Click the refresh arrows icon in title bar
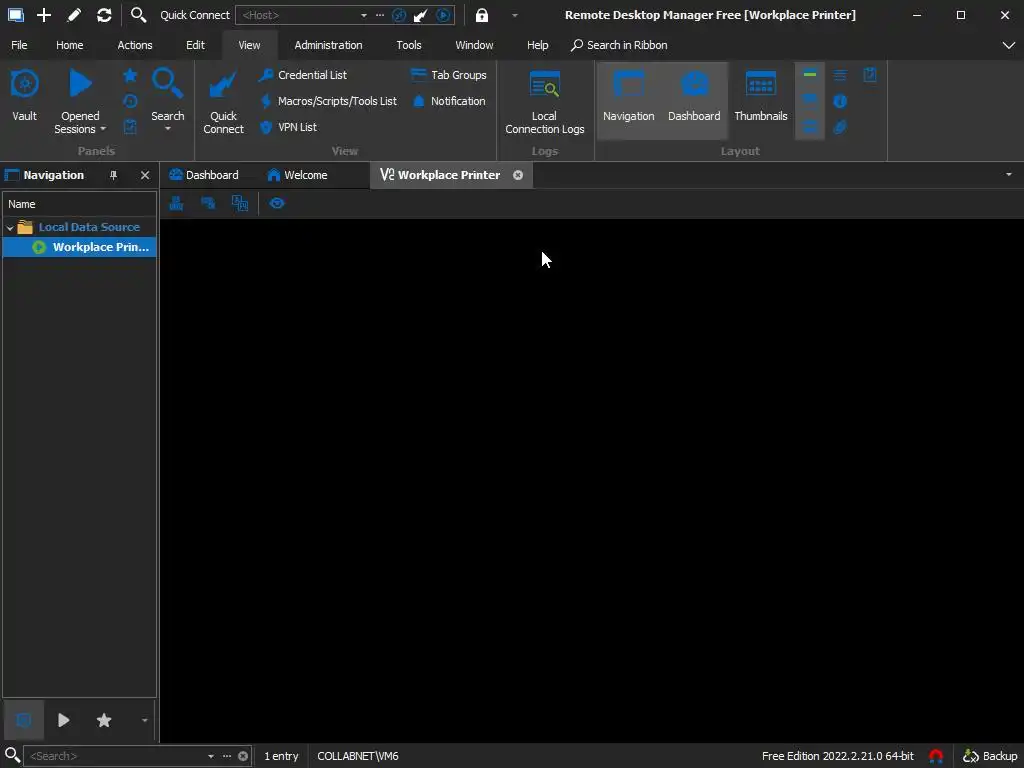This screenshot has height=768, width=1024. tap(104, 15)
